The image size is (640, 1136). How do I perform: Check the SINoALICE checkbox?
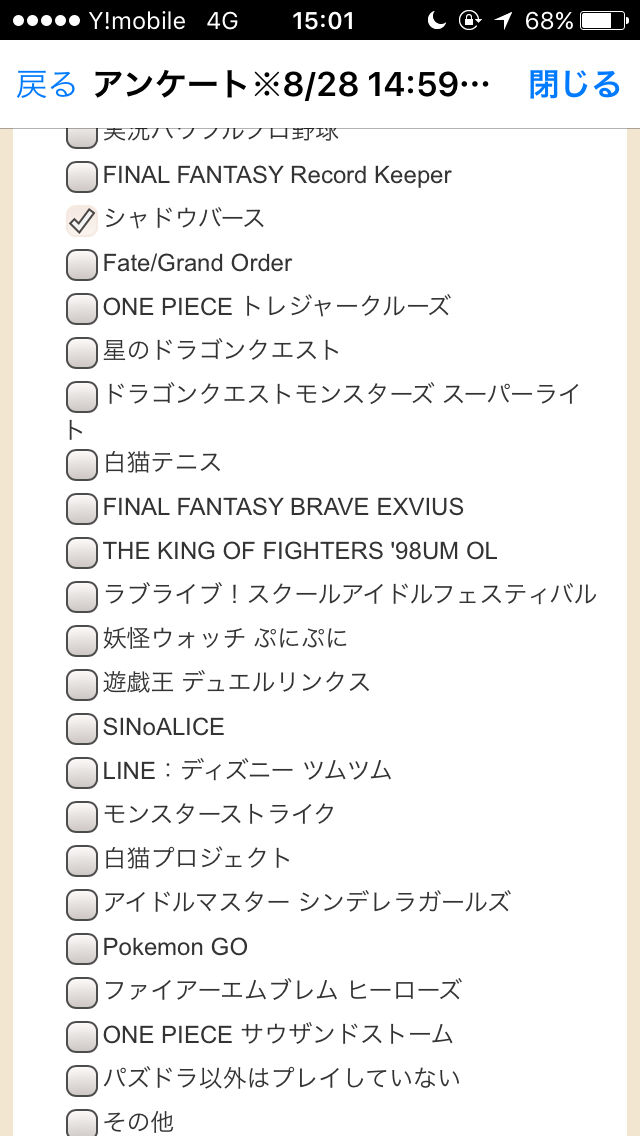click(x=82, y=728)
